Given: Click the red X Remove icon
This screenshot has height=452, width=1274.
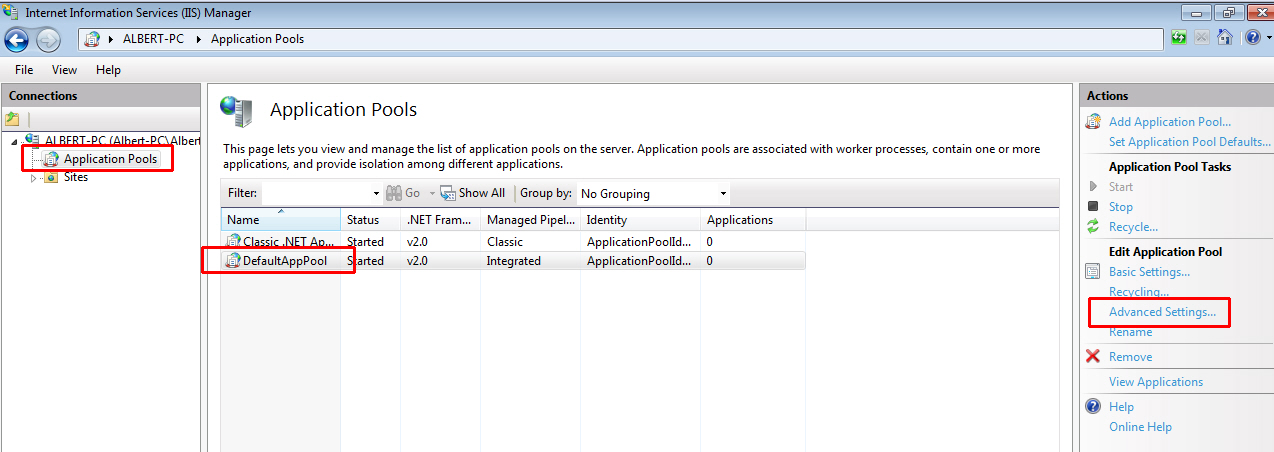Looking at the screenshot, I should click(x=1094, y=357).
